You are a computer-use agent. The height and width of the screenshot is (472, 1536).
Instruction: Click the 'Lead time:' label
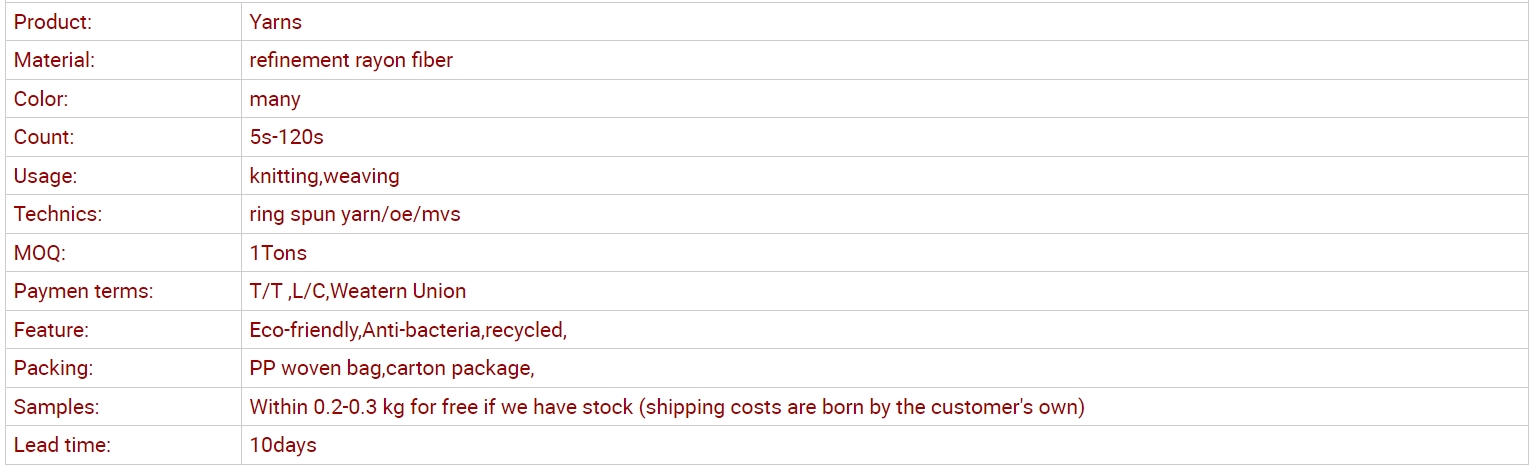click(x=62, y=445)
